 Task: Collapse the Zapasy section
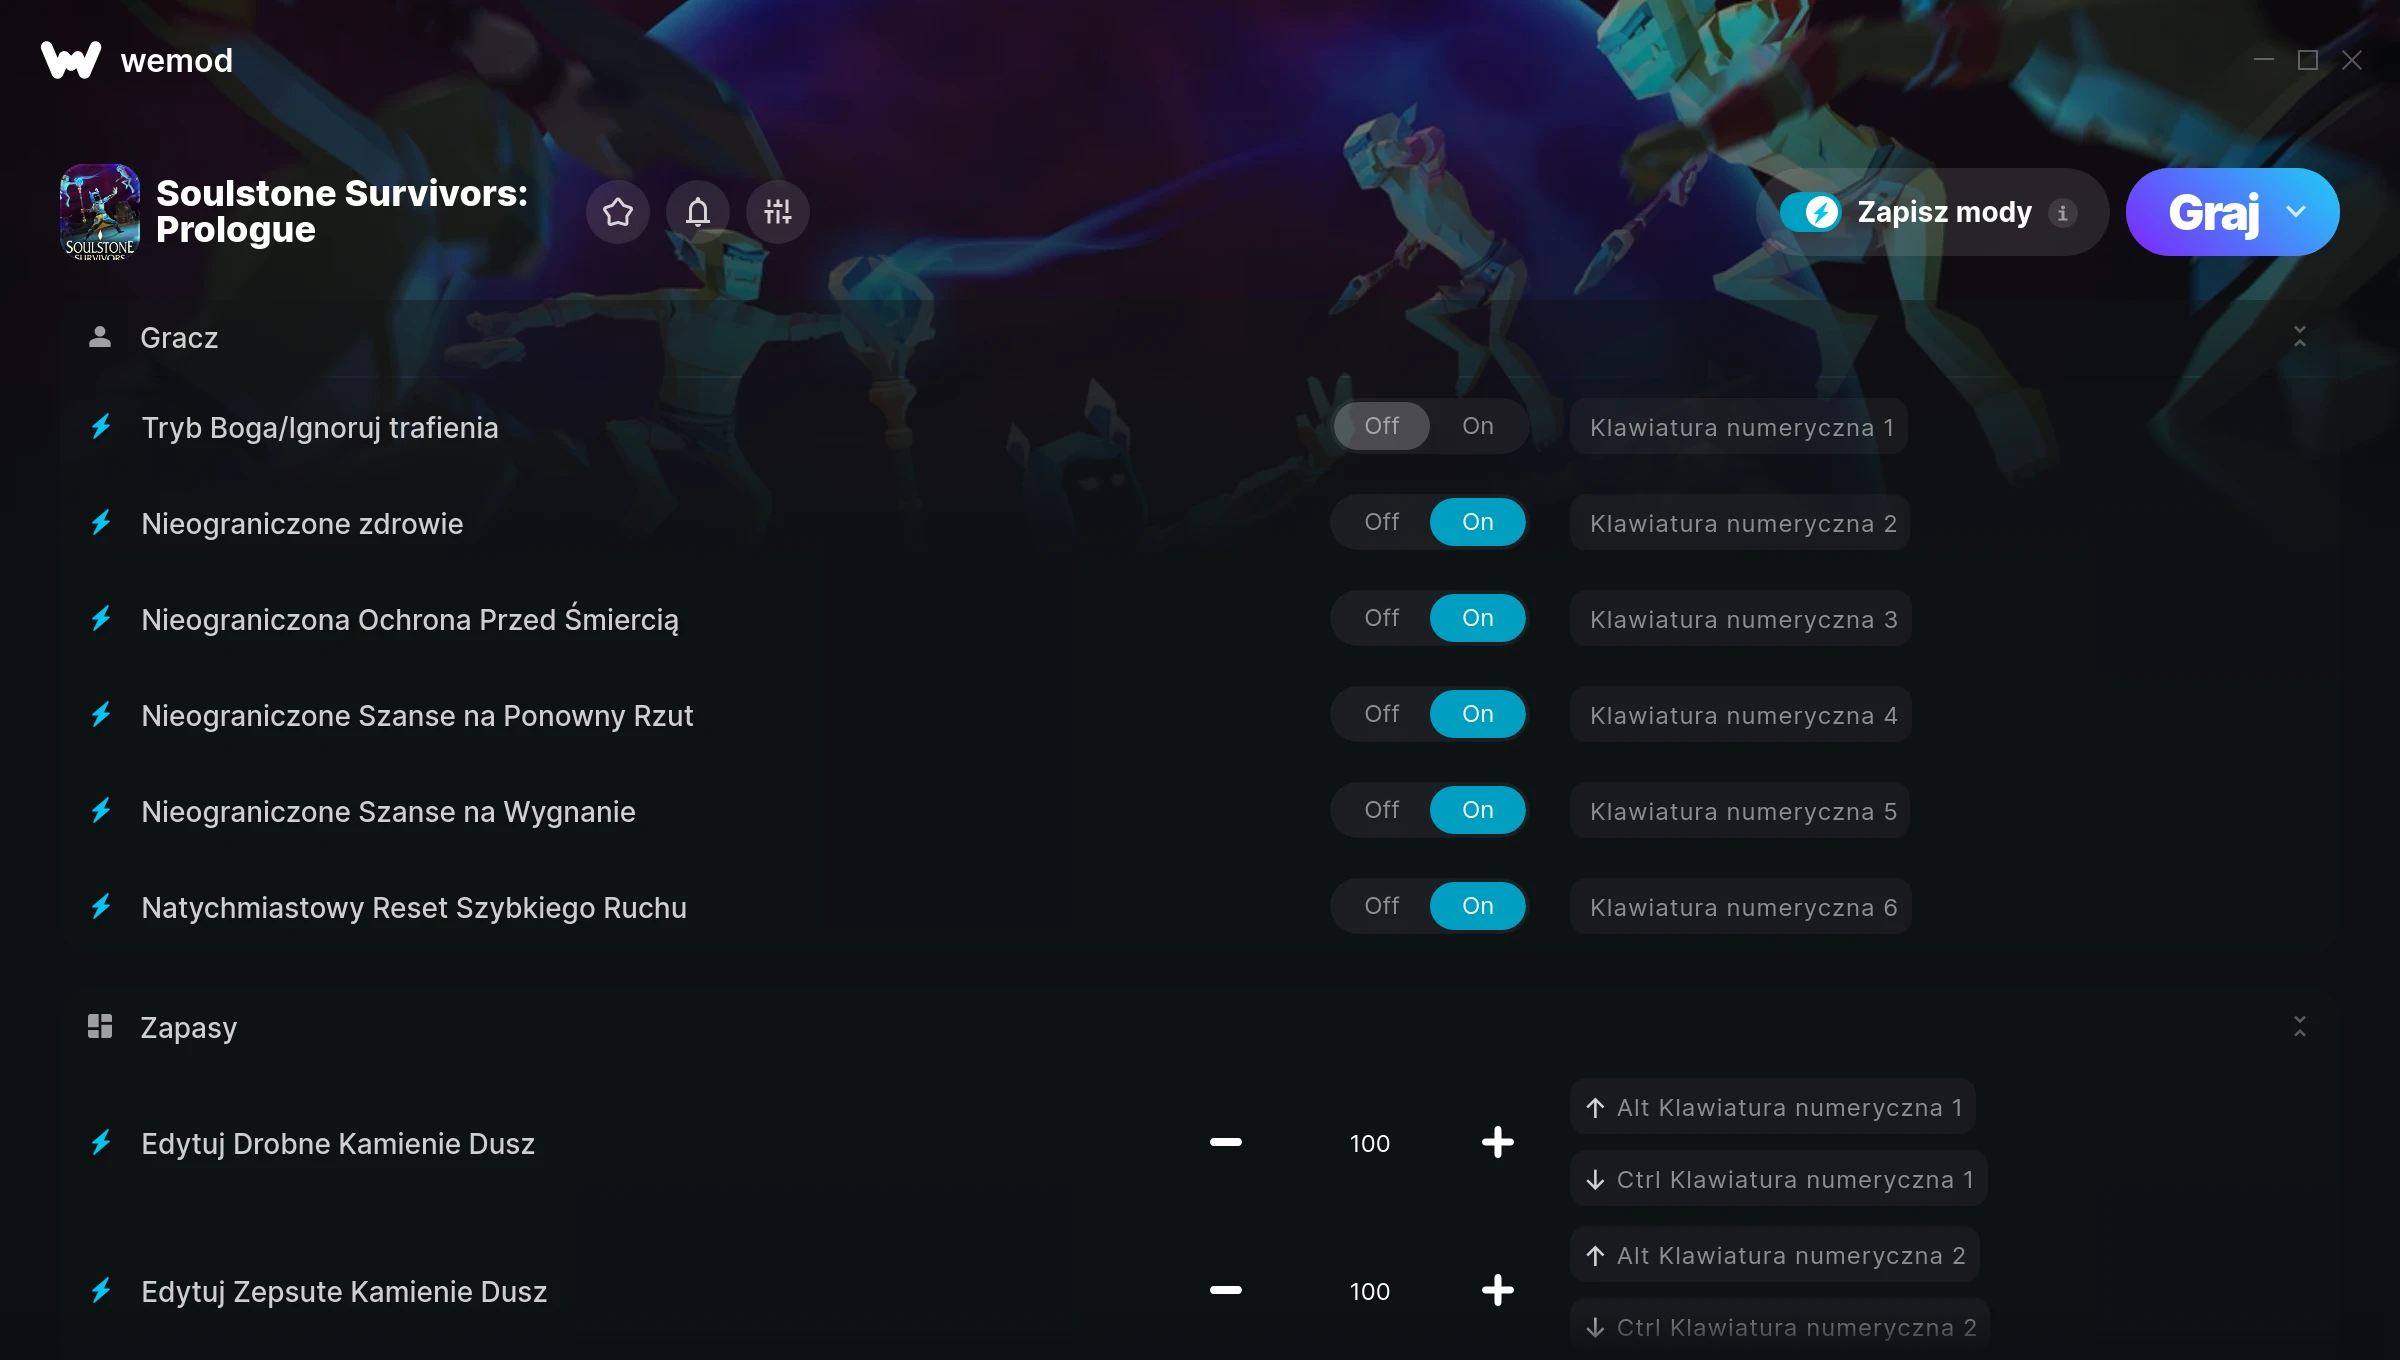[2299, 1026]
